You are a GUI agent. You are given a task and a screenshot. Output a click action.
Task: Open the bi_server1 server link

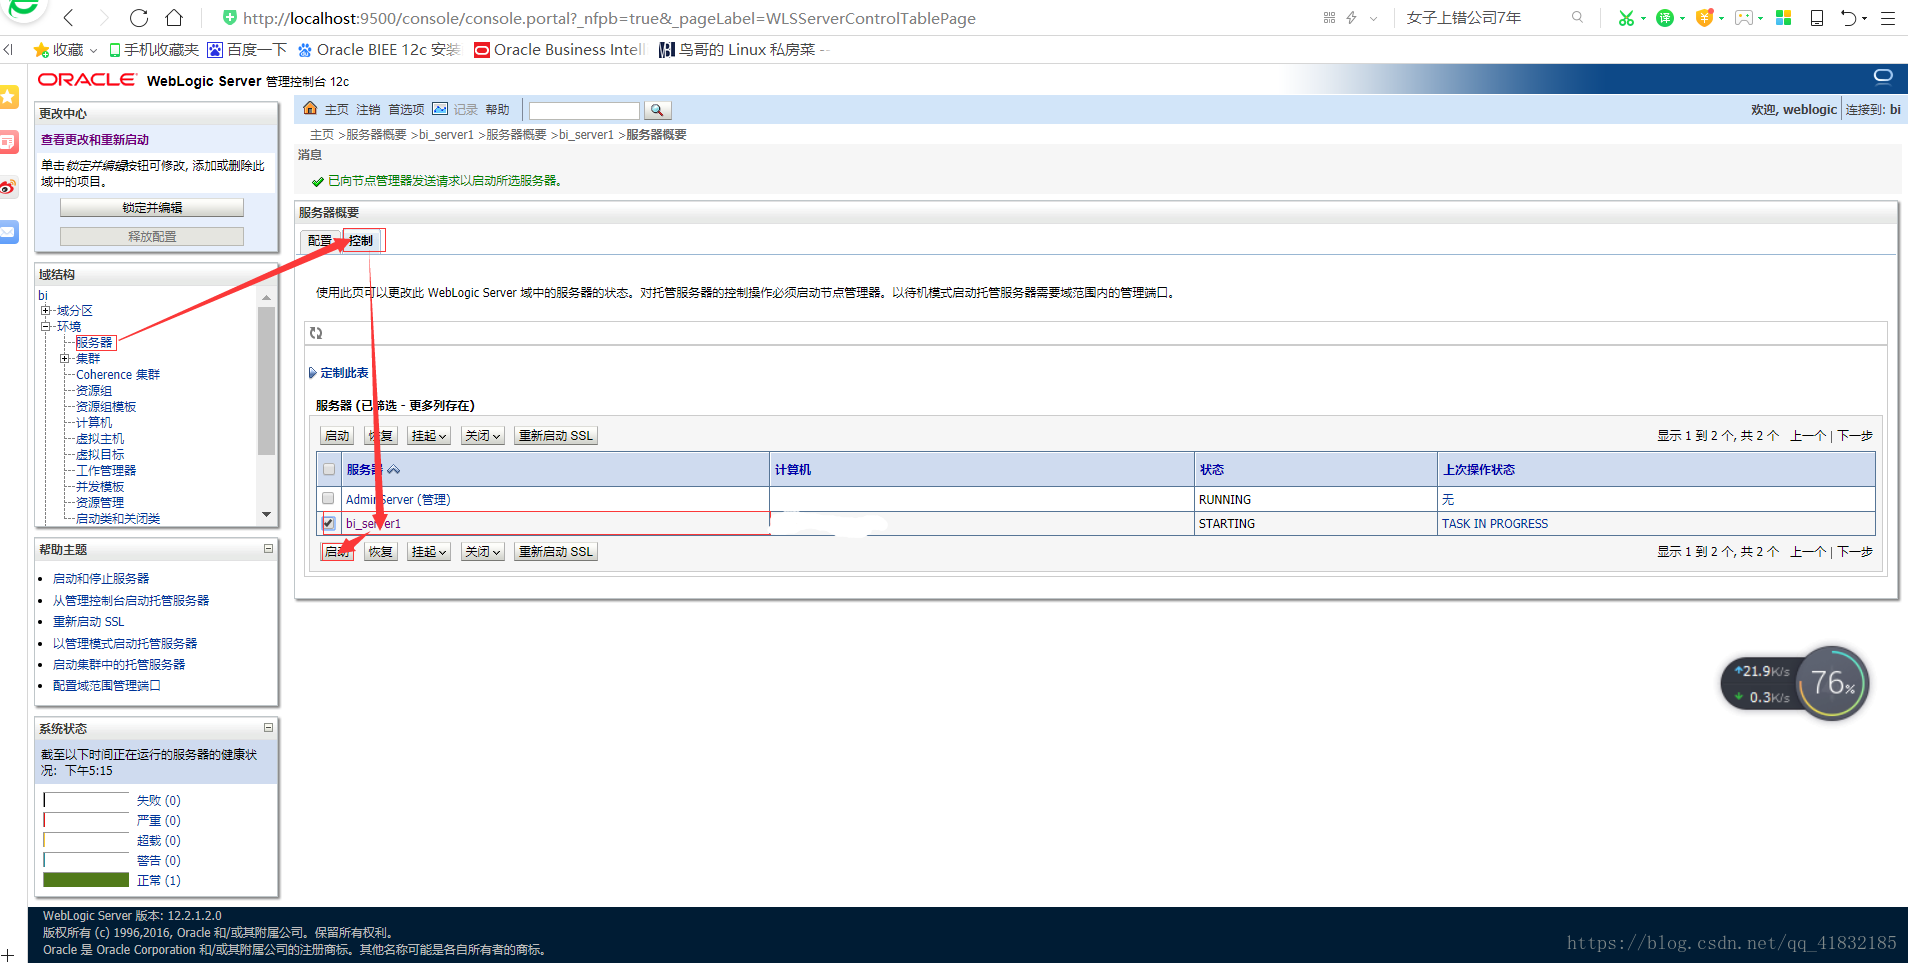373,523
